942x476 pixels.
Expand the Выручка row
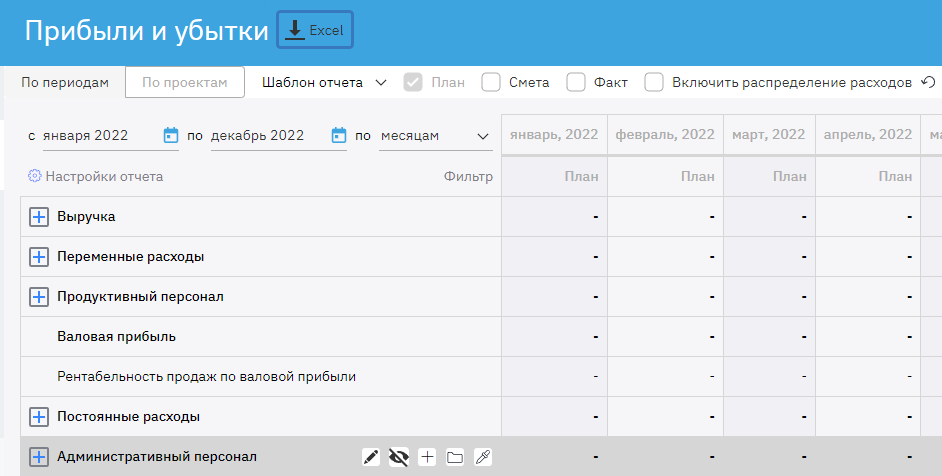[x=39, y=216]
